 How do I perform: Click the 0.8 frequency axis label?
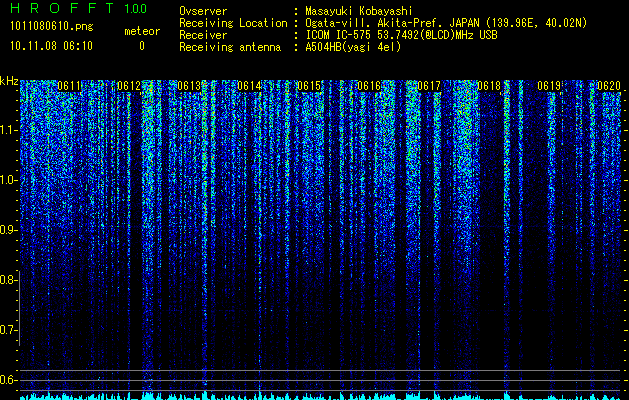(x=8, y=280)
